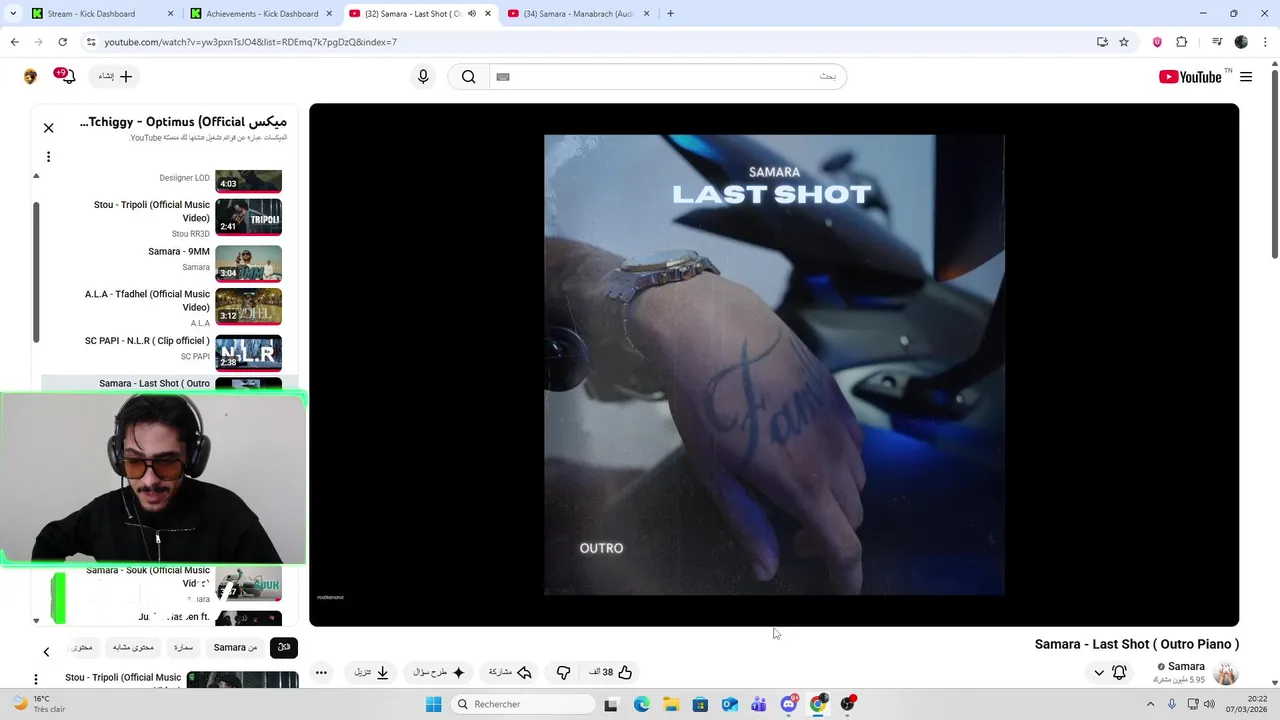Open the playlist panel three-dot options
This screenshot has width=1280, height=720.
(48, 156)
